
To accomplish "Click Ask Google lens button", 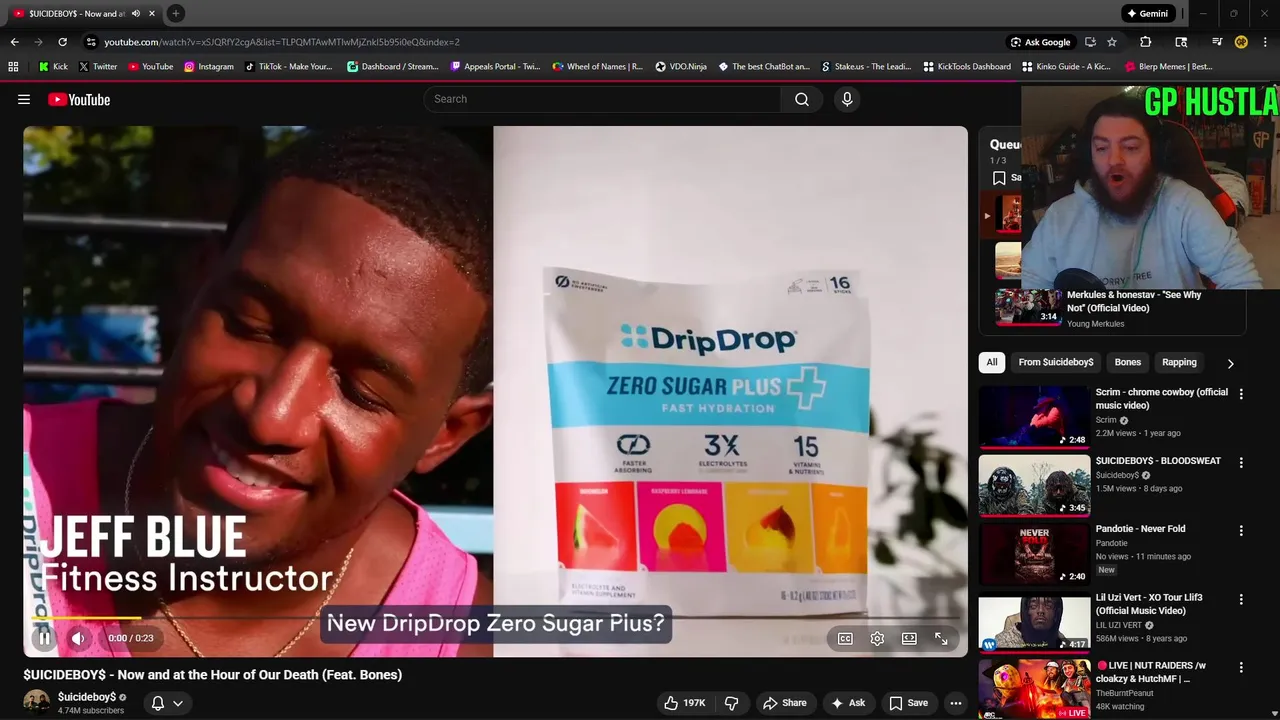I will (1040, 42).
